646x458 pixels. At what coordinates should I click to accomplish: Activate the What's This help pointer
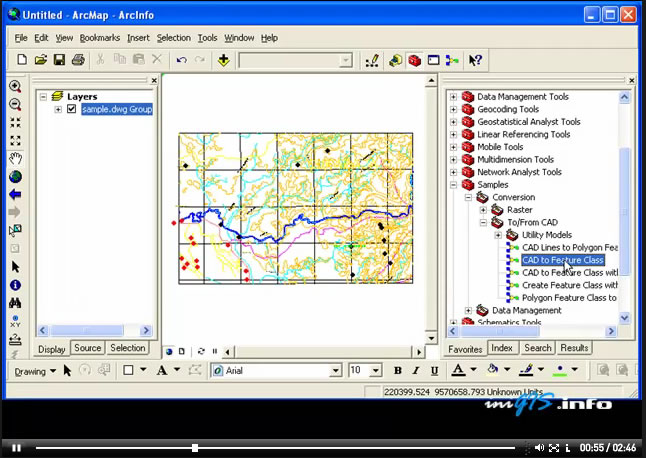475,61
